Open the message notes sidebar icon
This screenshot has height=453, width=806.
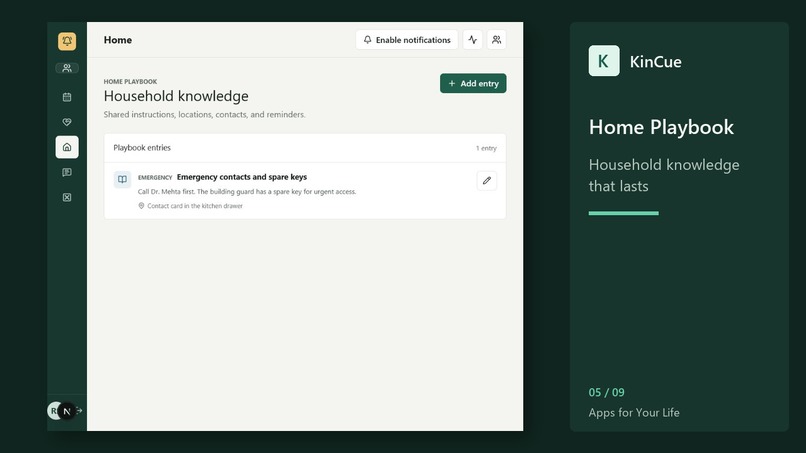(x=67, y=172)
